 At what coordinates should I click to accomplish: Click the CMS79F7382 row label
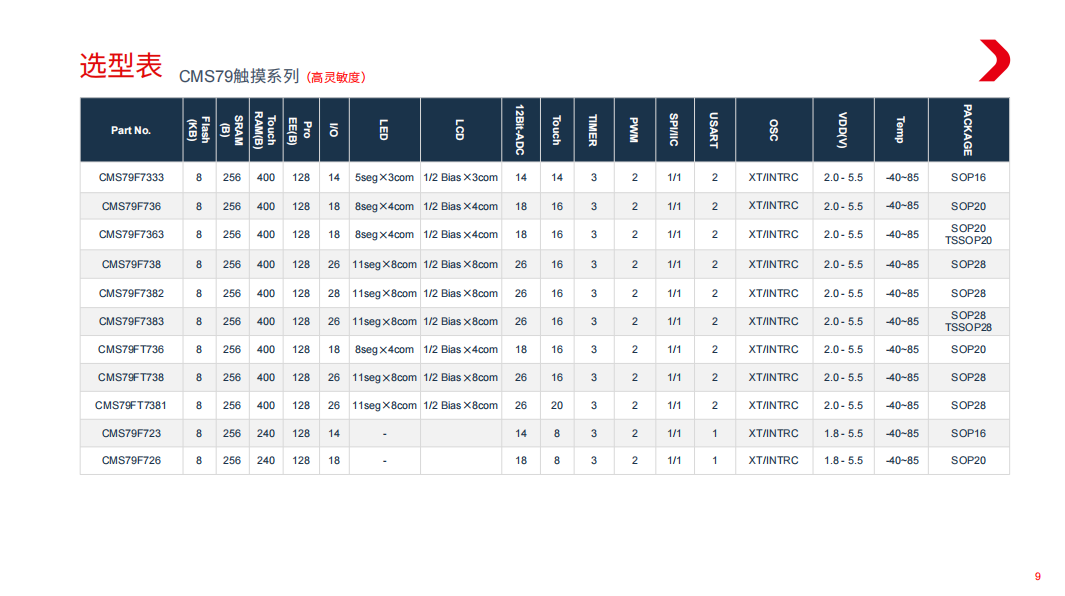[x=131, y=293]
